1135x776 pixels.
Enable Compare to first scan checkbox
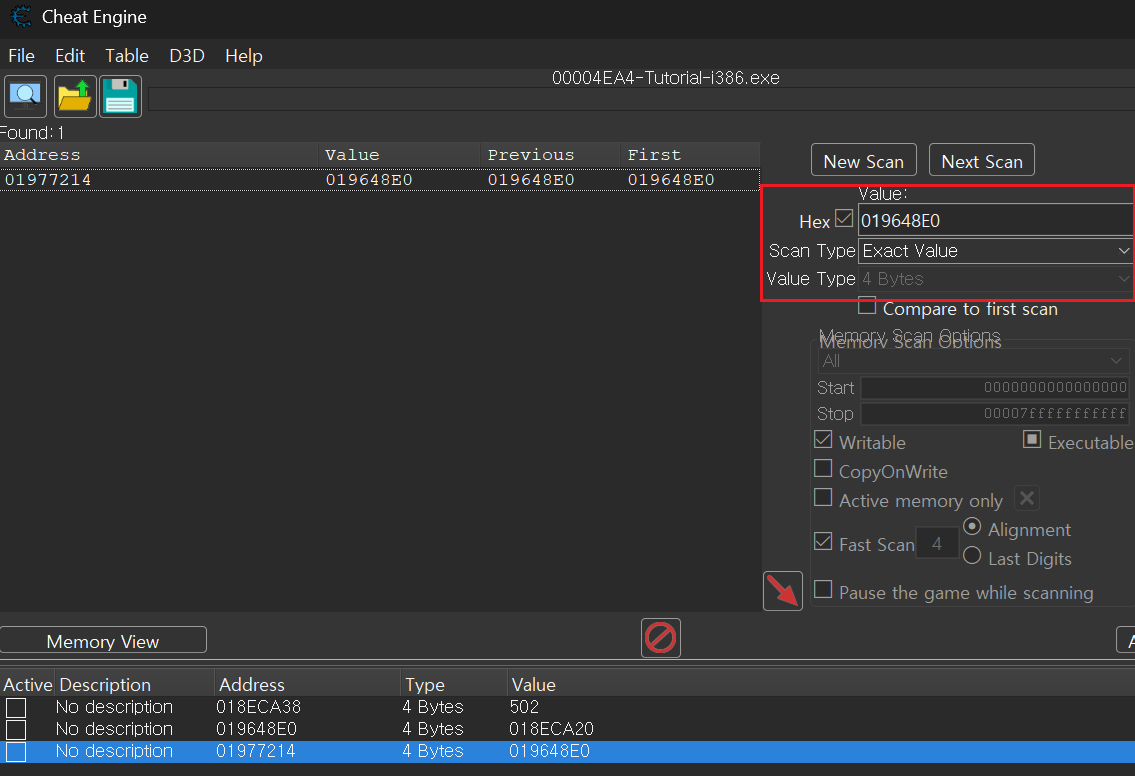tap(867, 307)
